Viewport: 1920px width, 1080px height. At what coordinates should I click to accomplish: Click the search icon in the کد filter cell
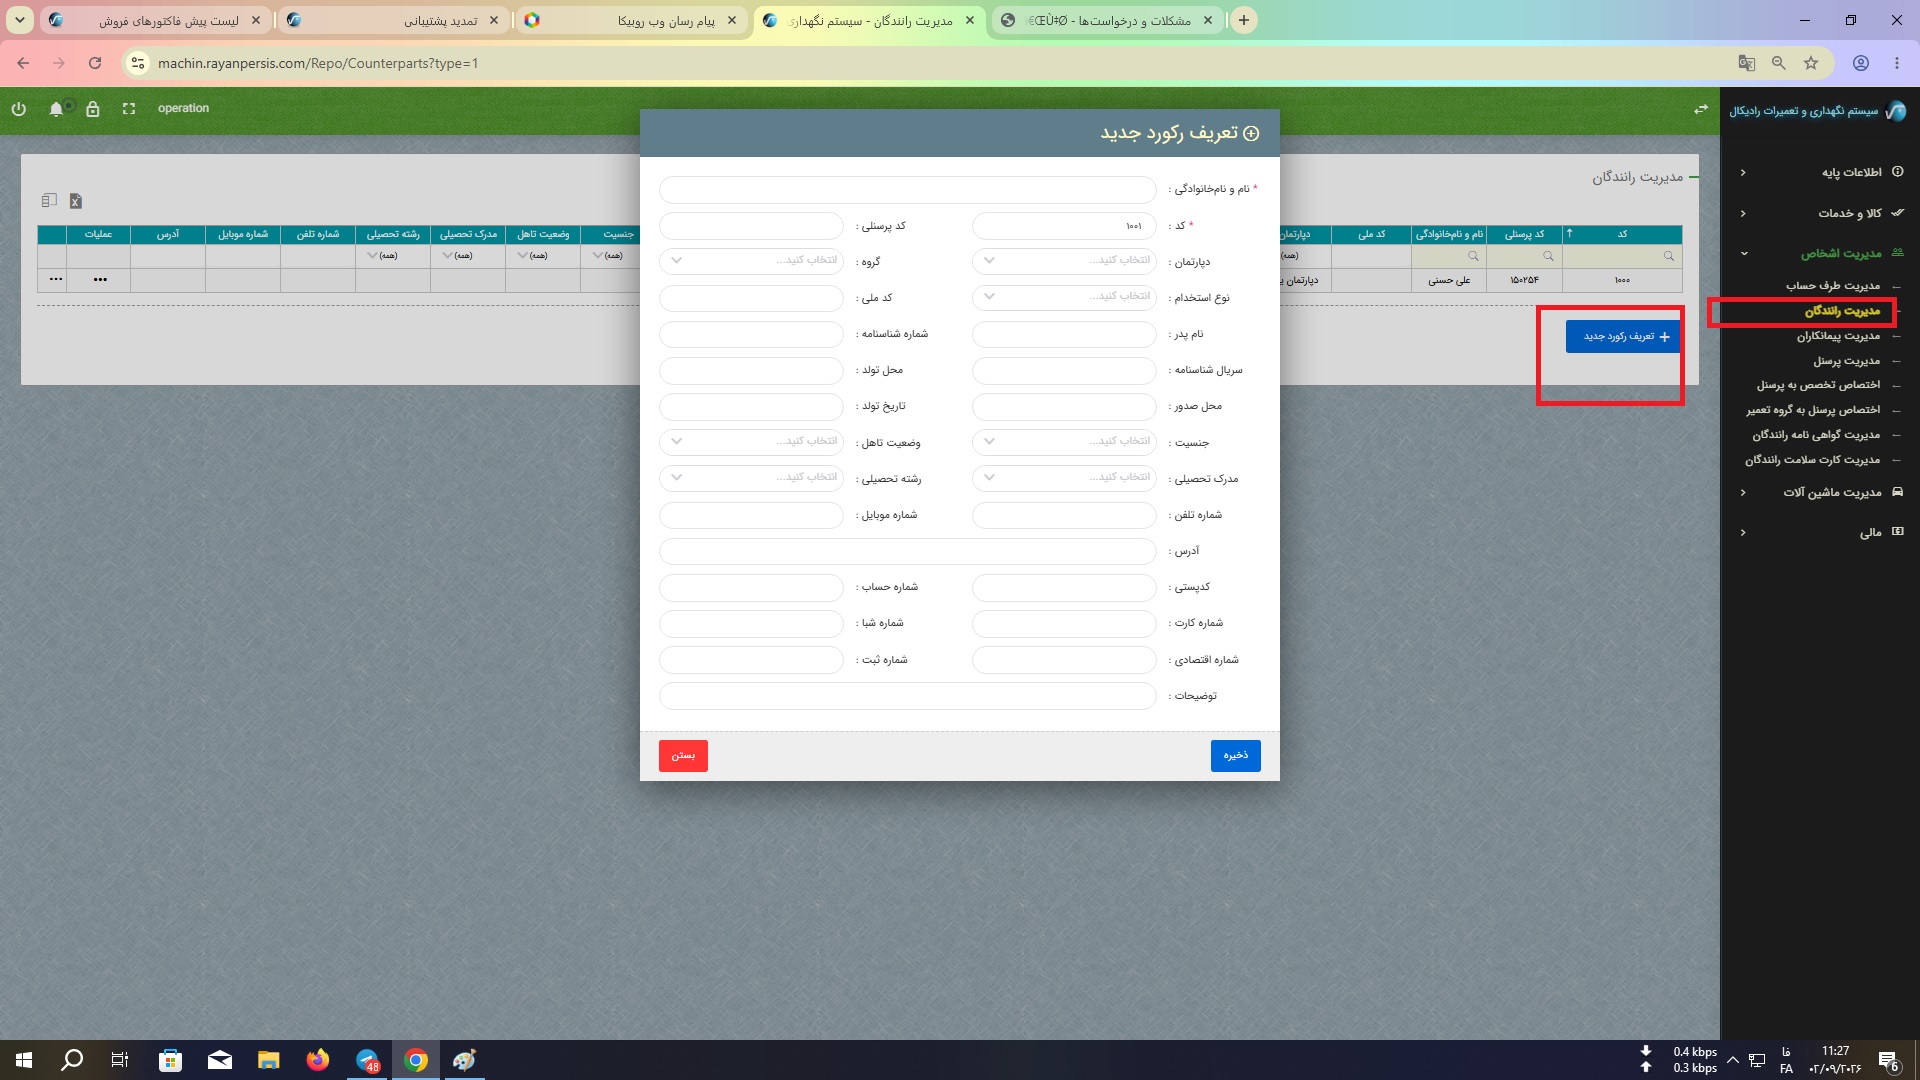click(1668, 256)
